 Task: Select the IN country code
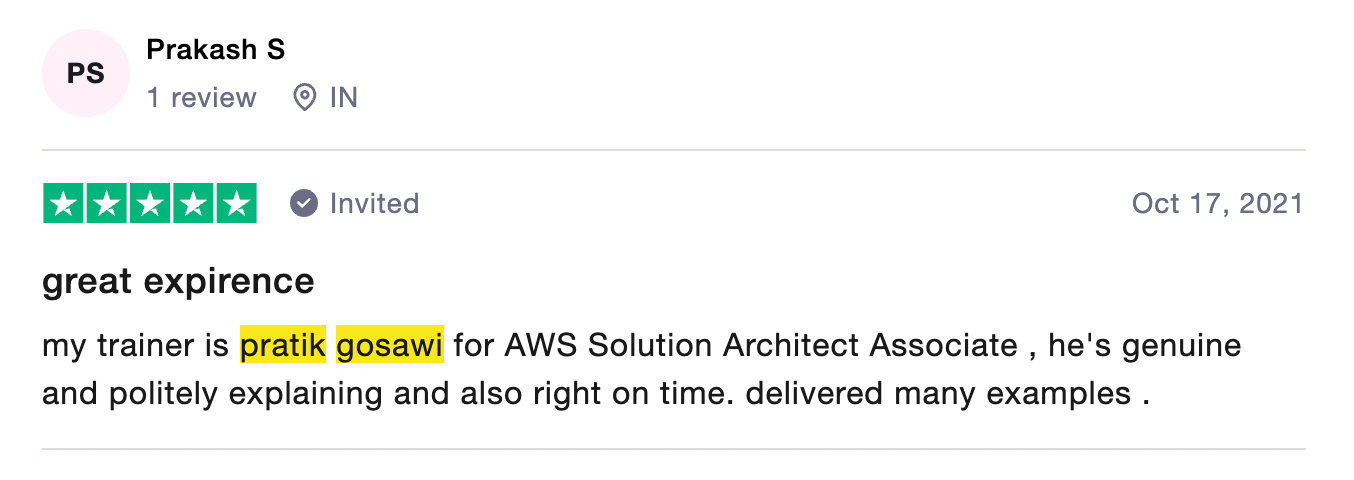[x=343, y=98]
